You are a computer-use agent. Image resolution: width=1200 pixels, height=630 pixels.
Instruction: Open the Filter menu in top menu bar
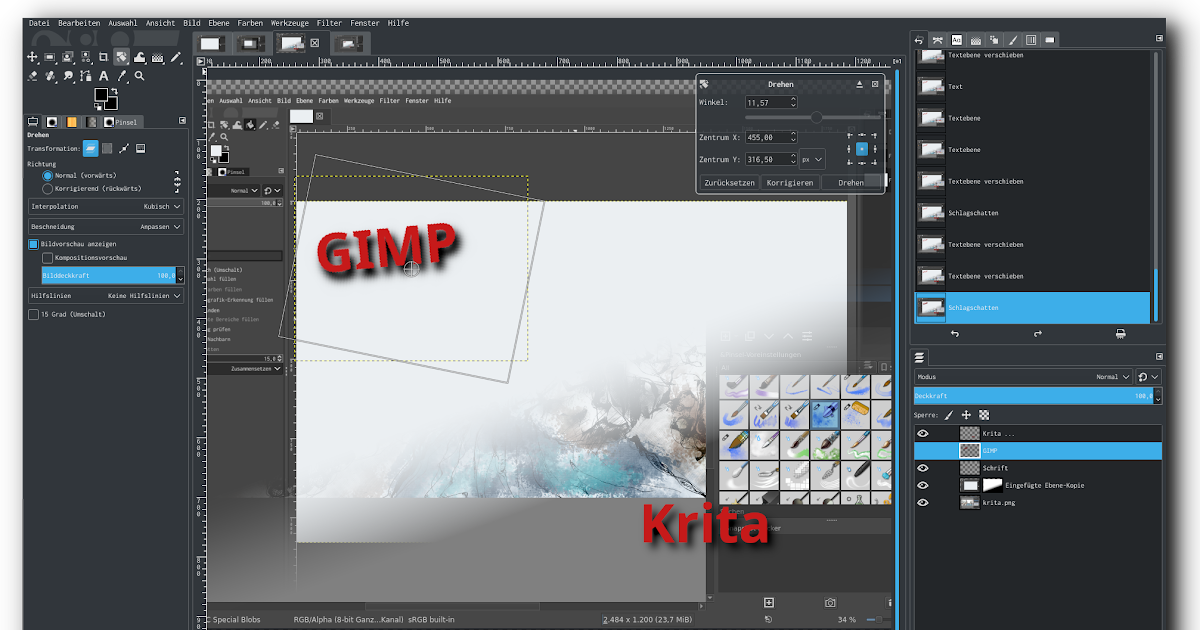(x=329, y=22)
